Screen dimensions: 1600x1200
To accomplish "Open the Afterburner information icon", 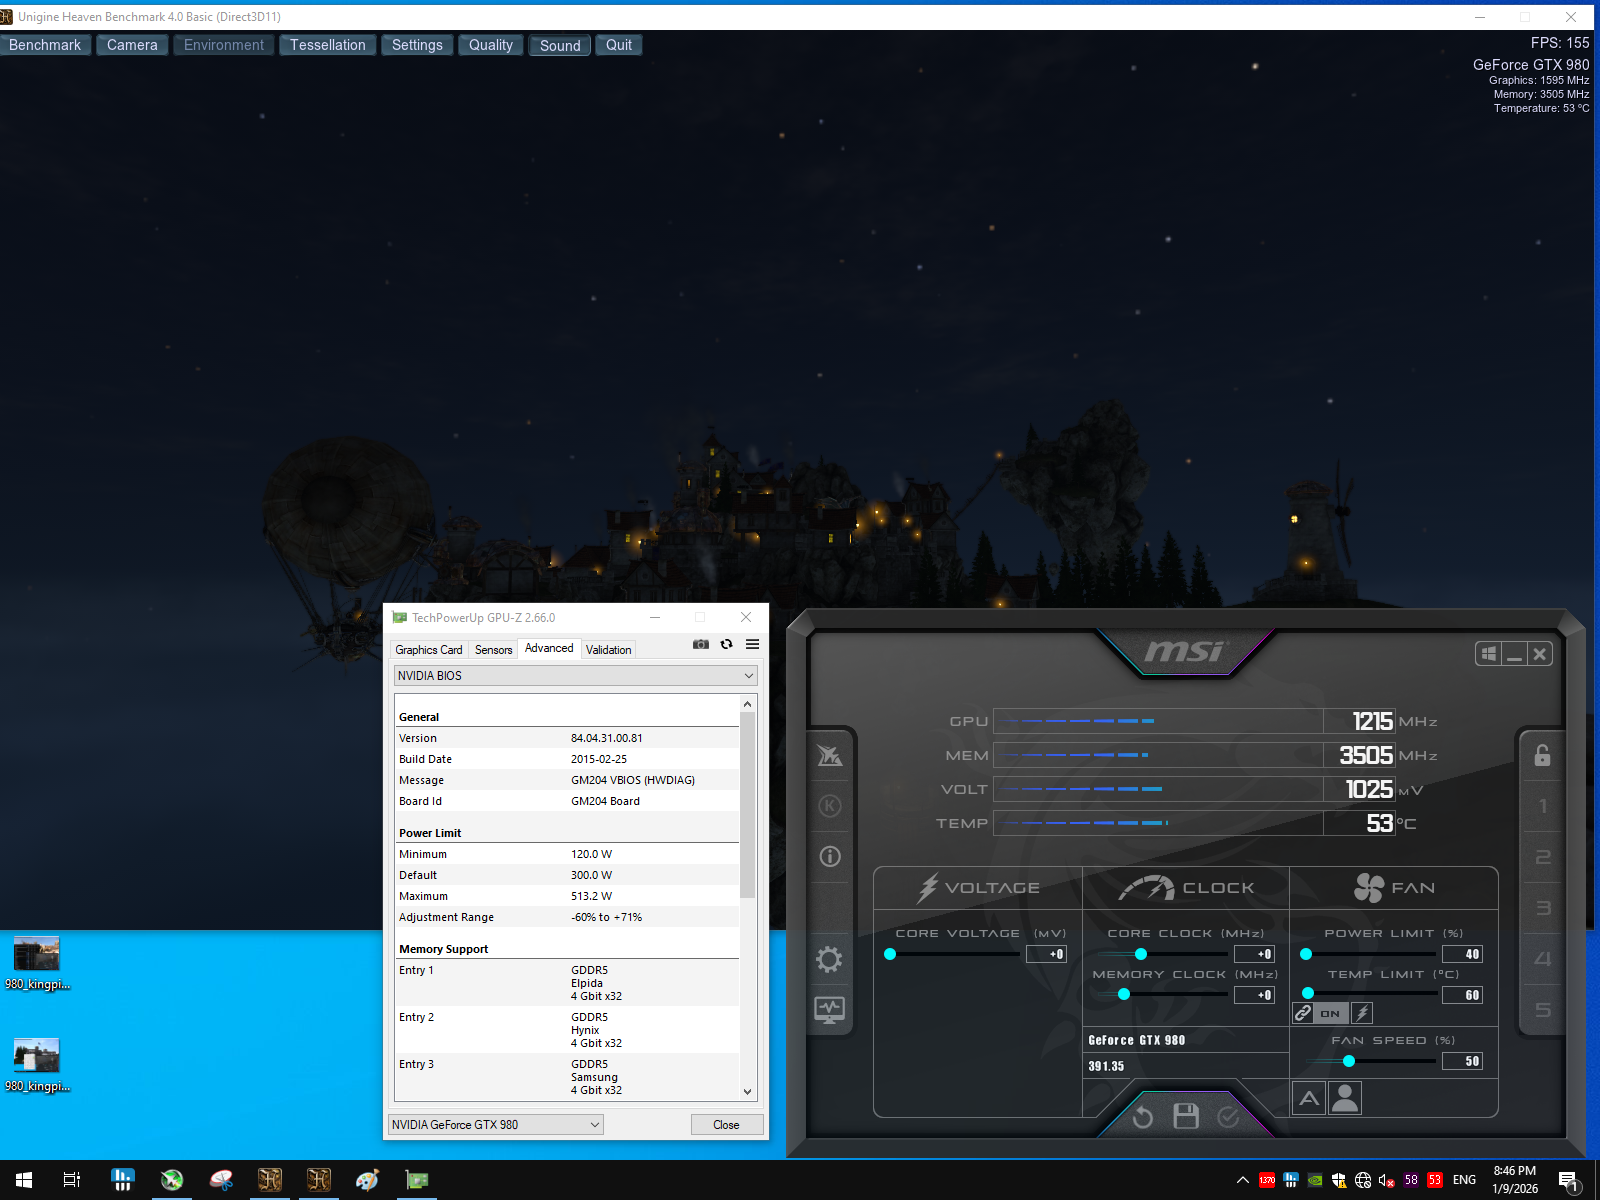I will pos(830,856).
